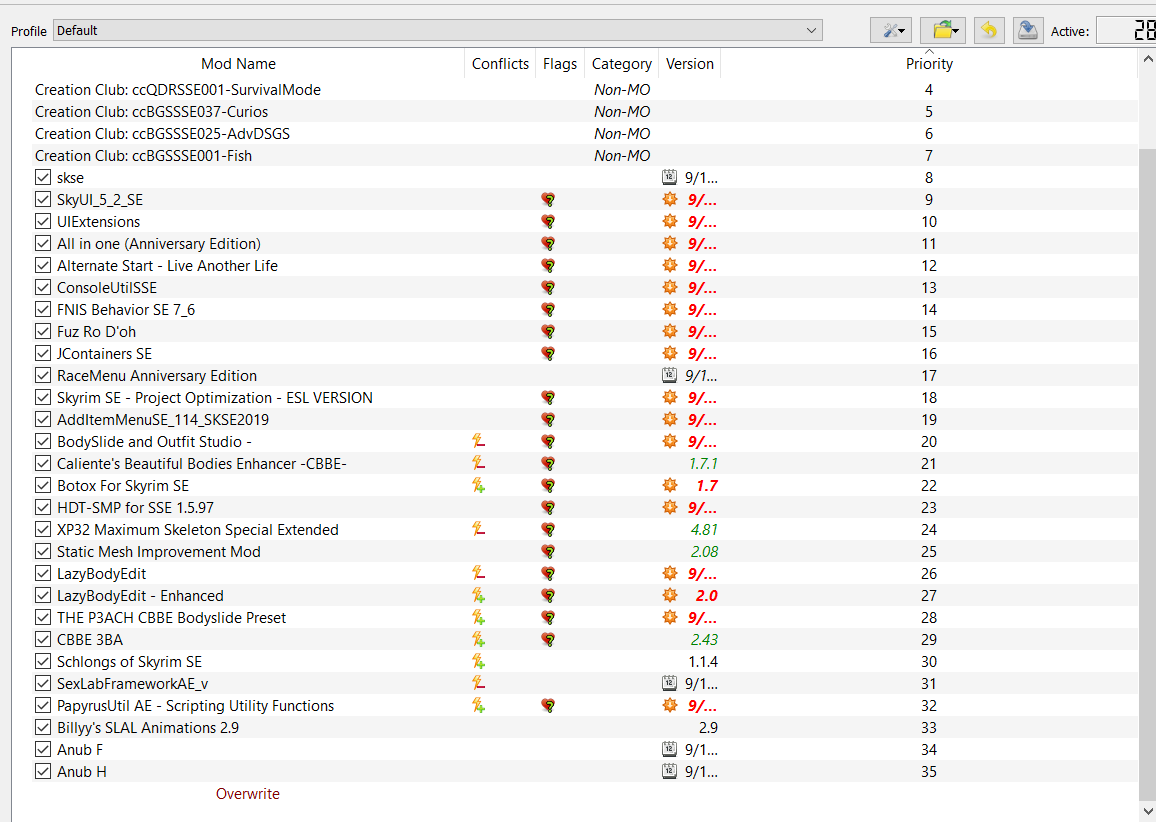This screenshot has height=822, width=1156.
Task: Uncheck the JContainers SE checkbox
Action: point(43,354)
